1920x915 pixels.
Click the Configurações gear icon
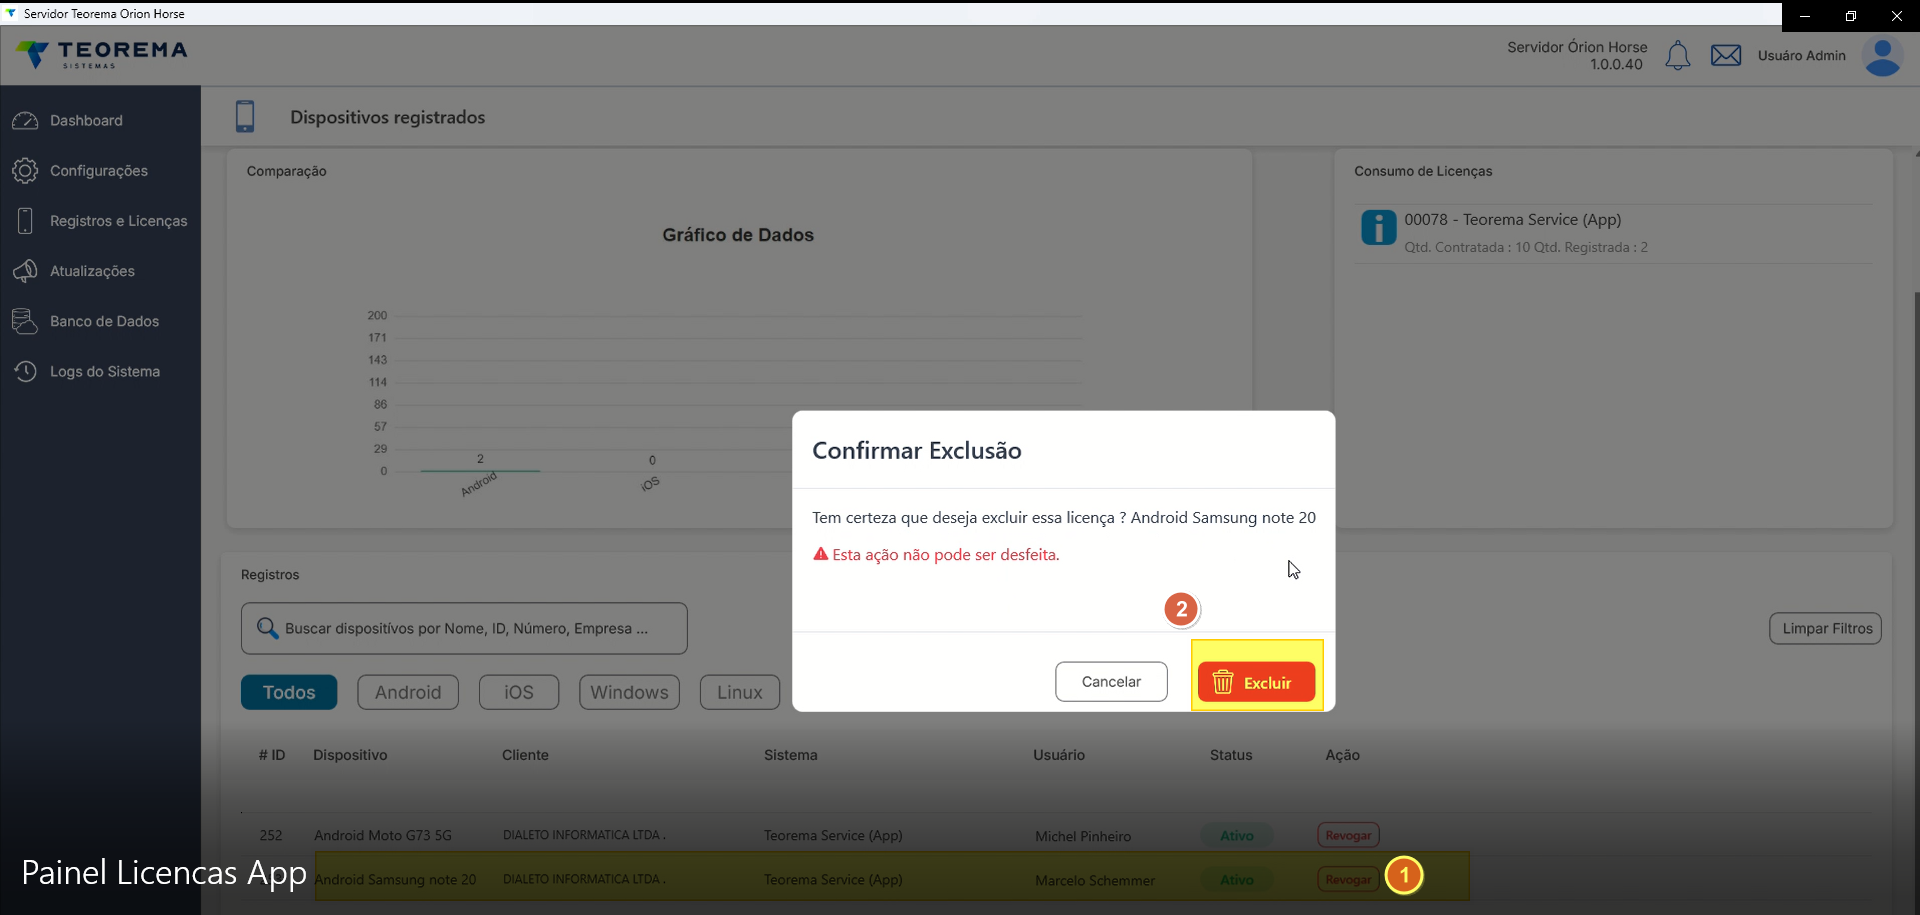point(25,171)
